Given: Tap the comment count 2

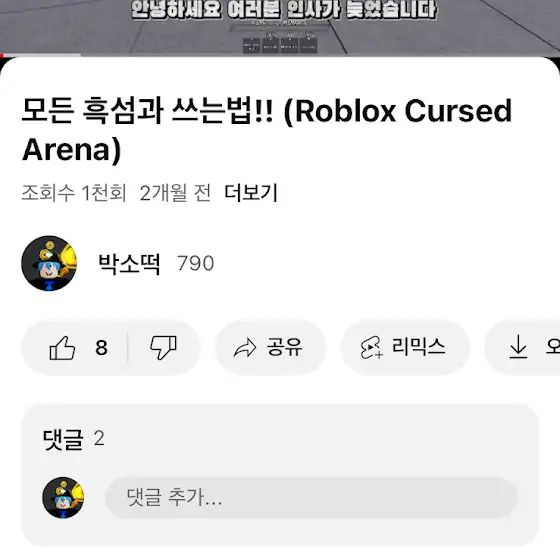Looking at the screenshot, I should tap(99, 438).
